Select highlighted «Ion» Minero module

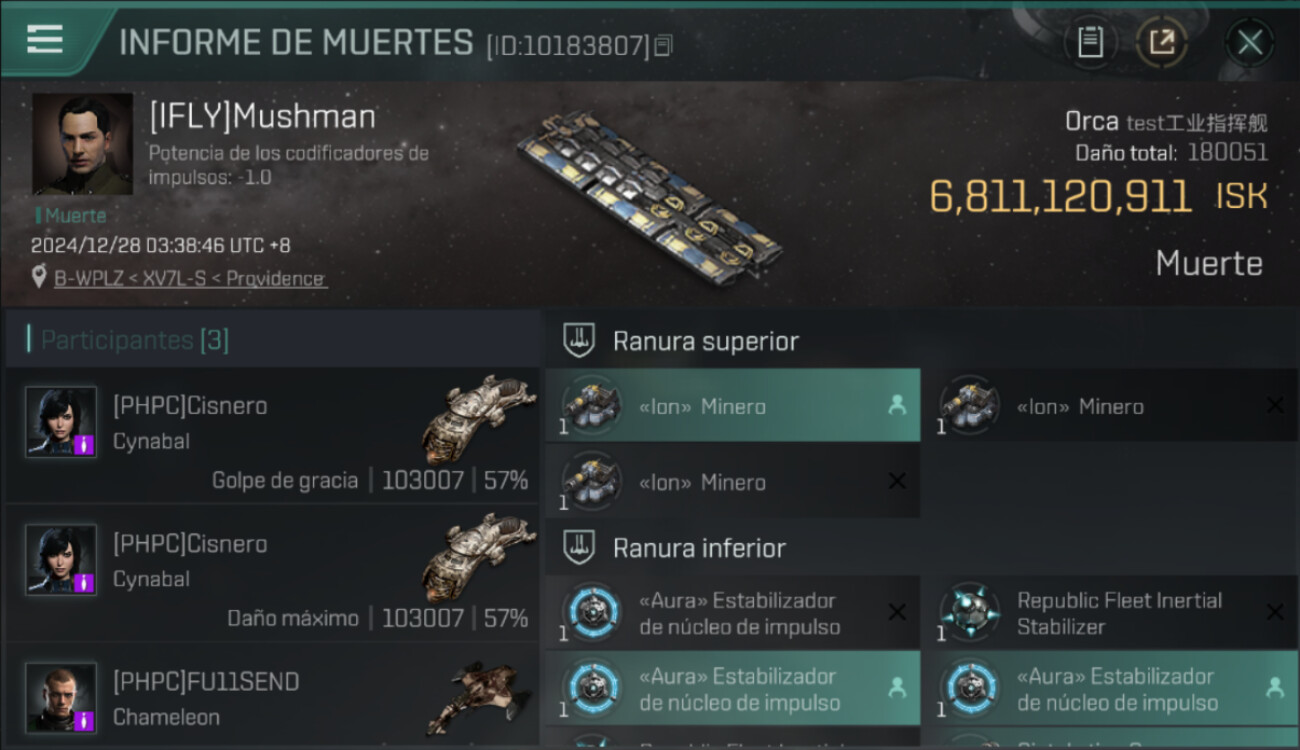coord(733,405)
